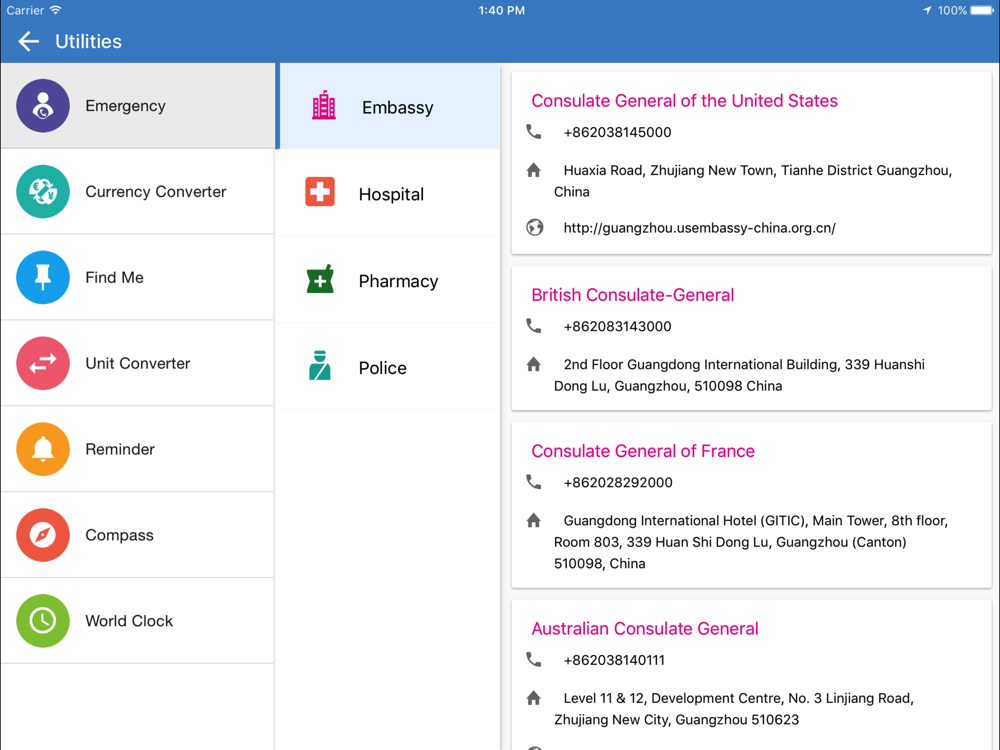Open the usembassy-china.org.cn website link
The width and height of the screenshot is (1000, 750).
pos(700,228)
